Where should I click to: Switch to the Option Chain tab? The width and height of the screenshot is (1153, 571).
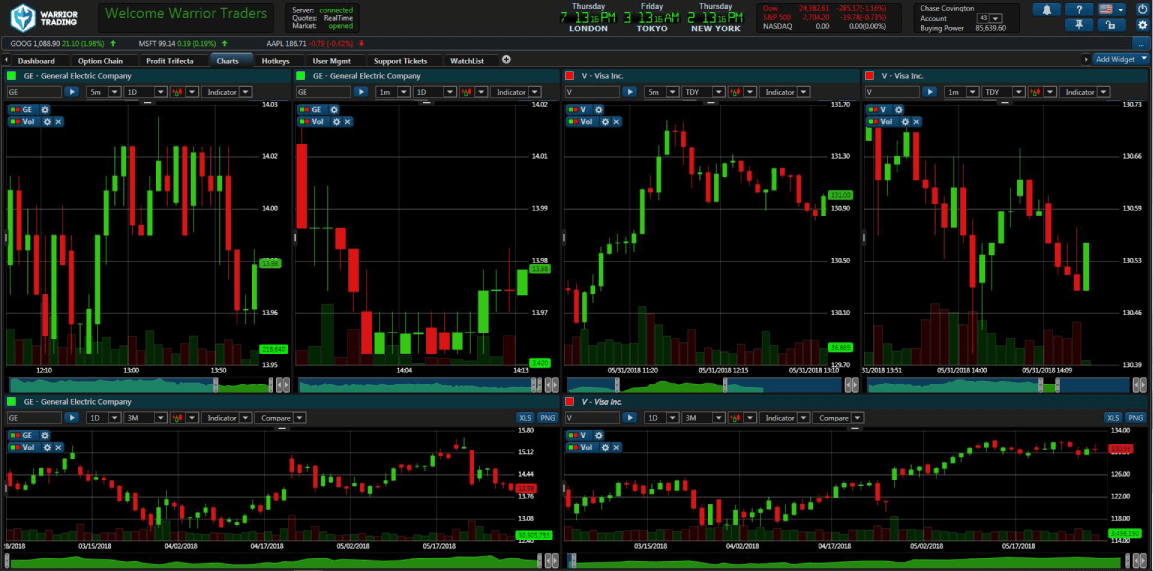tap(100, 61)
